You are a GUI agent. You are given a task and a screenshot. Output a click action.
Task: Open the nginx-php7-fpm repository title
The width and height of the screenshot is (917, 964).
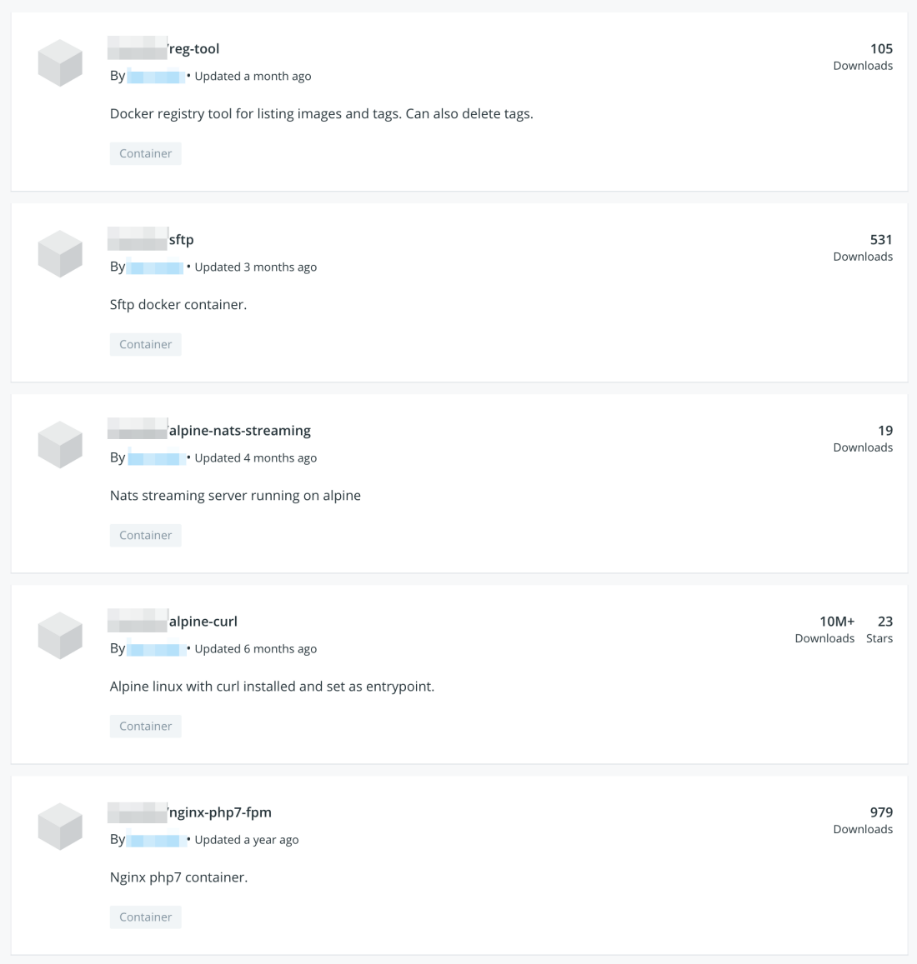tap(219, 813)
